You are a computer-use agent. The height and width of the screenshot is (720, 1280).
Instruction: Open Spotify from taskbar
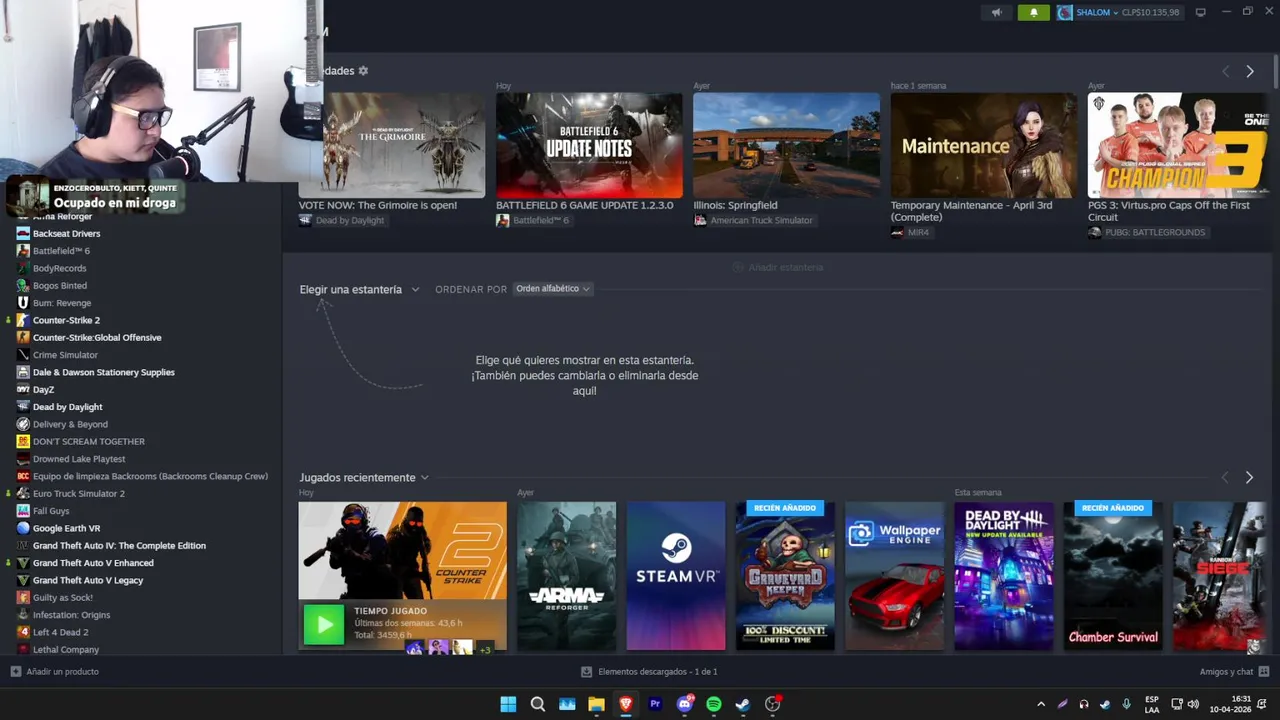(714, 704)
